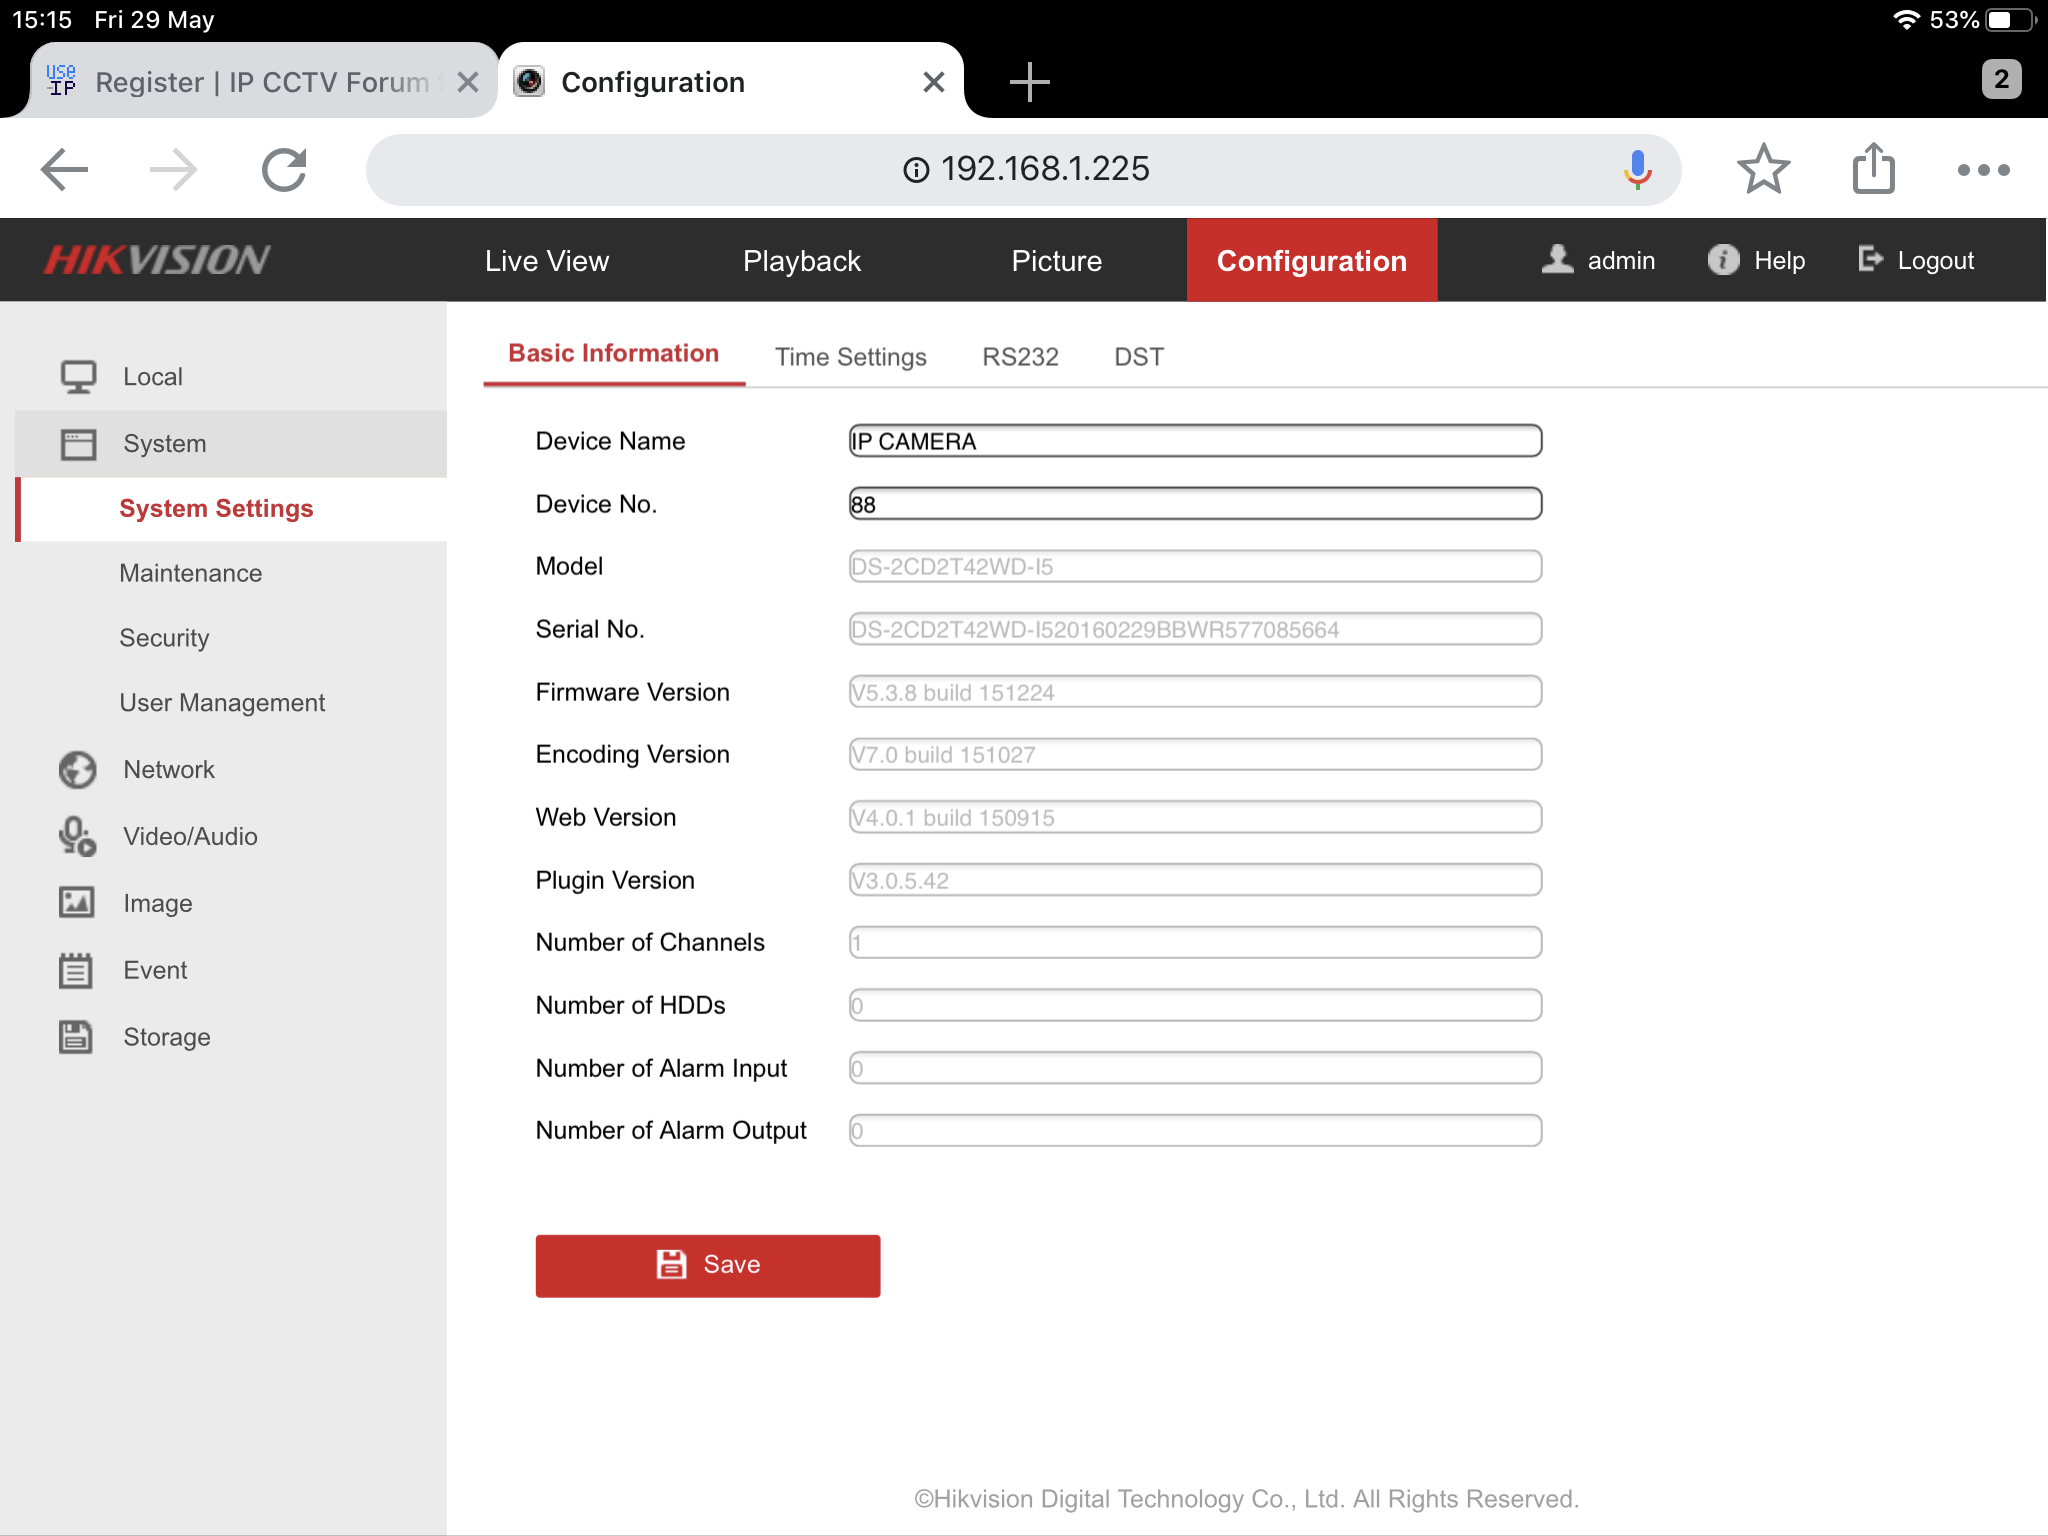Open the browser share icon
This screenshot has height=1536, width=2048.
click(x=1873, y=170)
